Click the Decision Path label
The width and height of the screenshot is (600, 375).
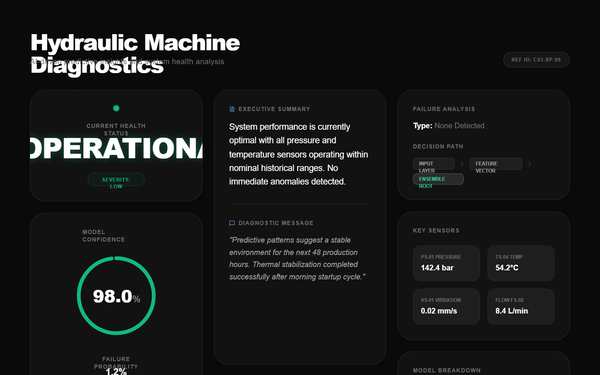point(438,147)
